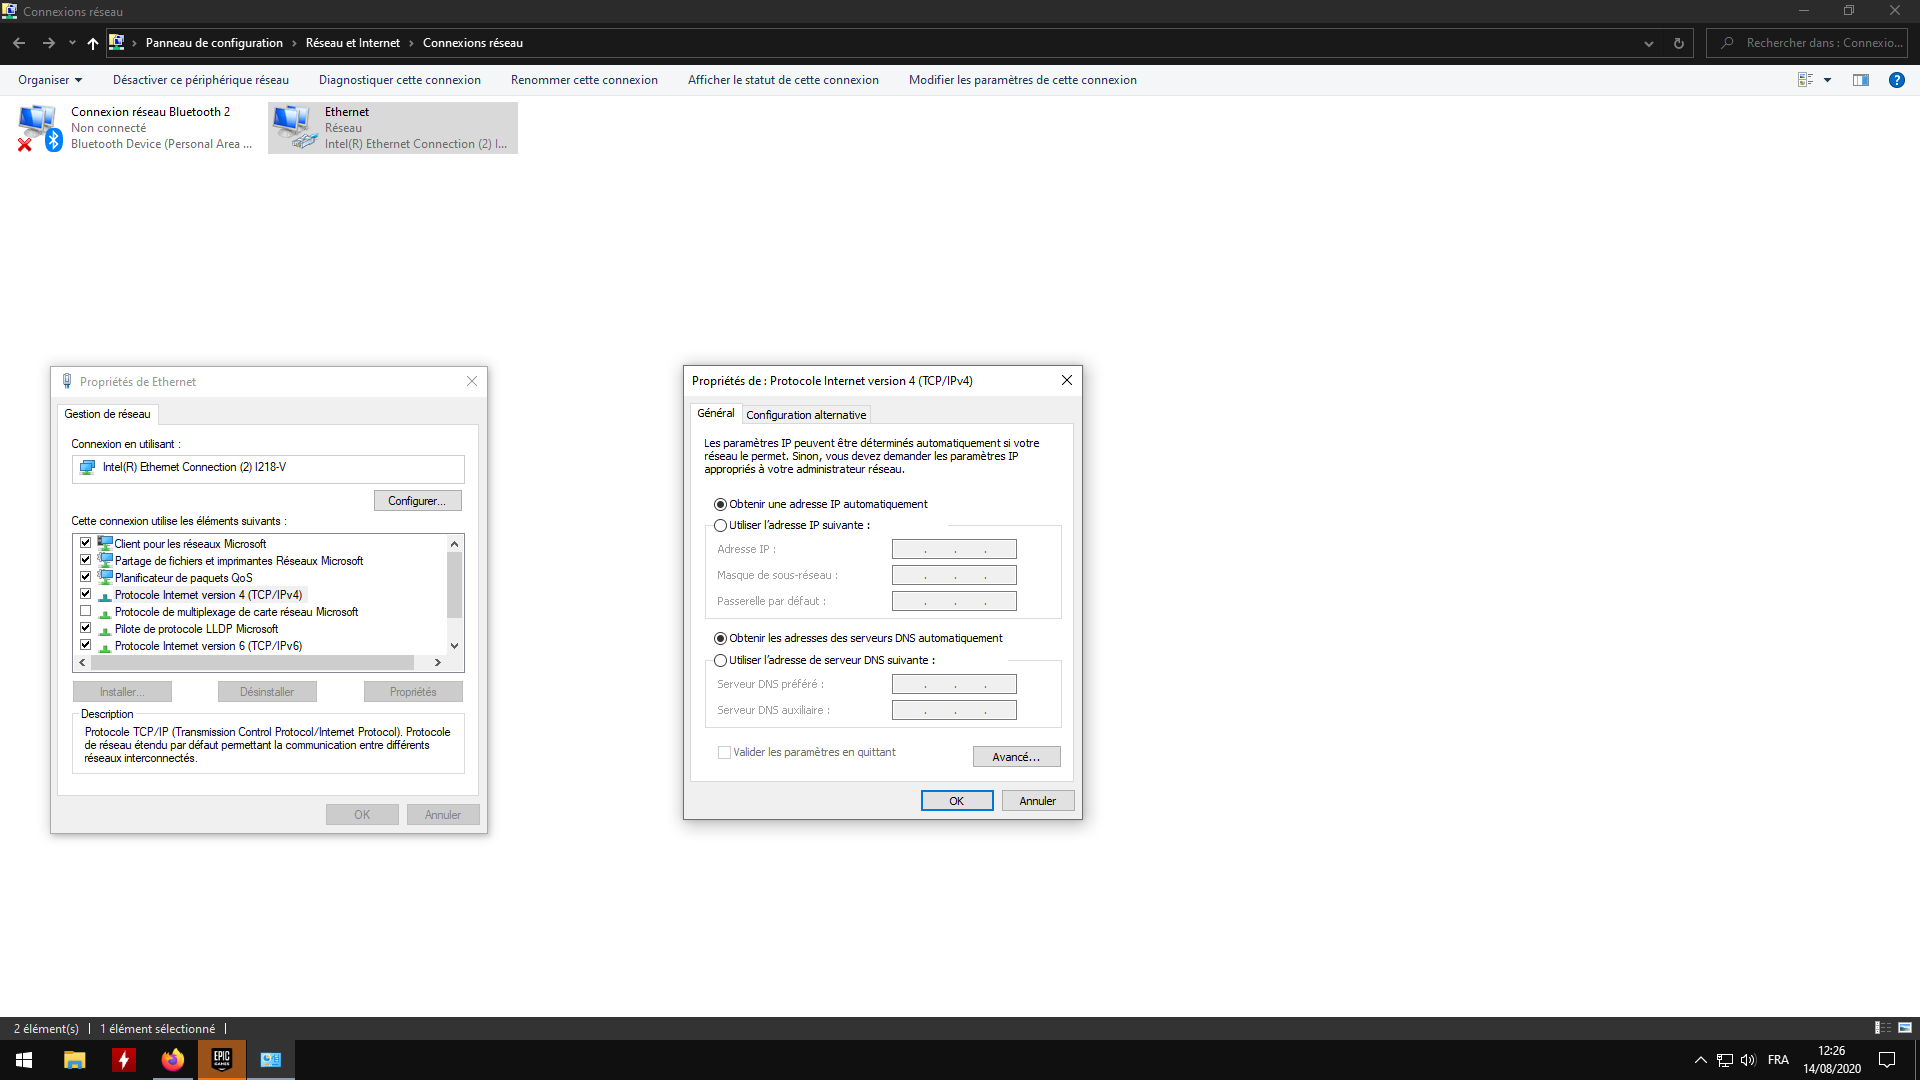
Task: Switch to Configuration alternative tab
Action: [806, 415]
